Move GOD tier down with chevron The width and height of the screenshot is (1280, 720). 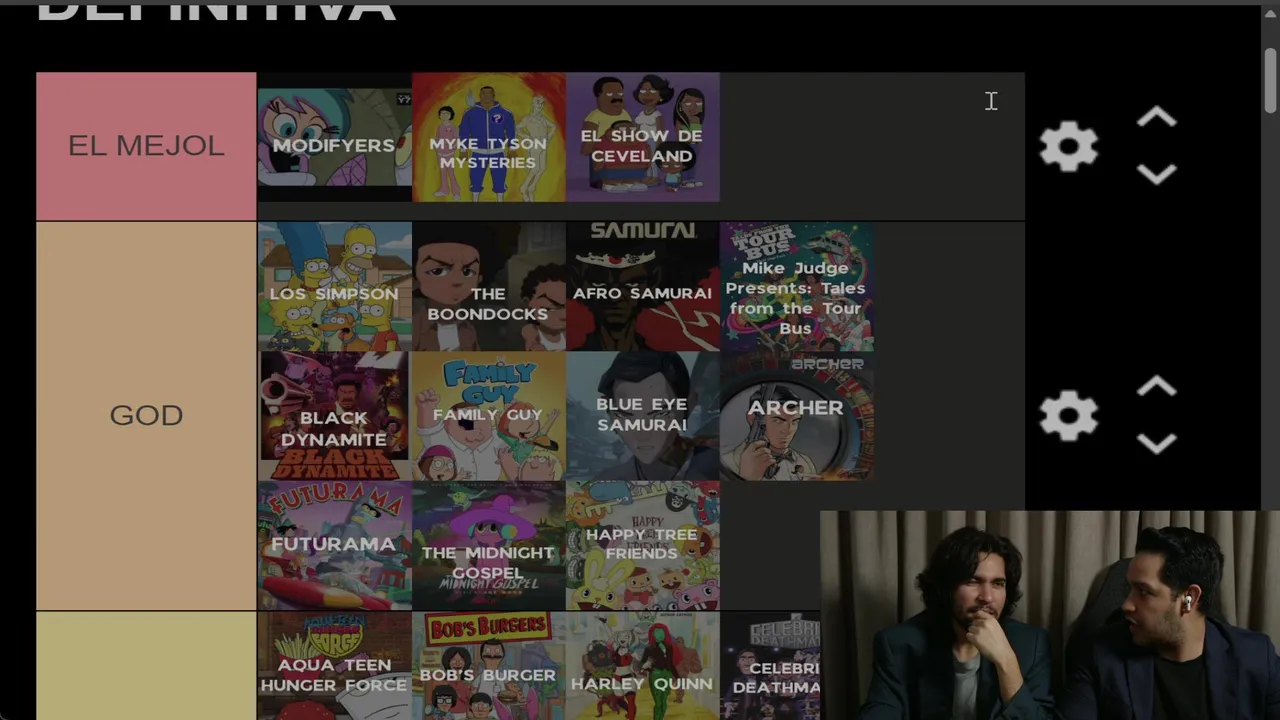coord(1156,443)
